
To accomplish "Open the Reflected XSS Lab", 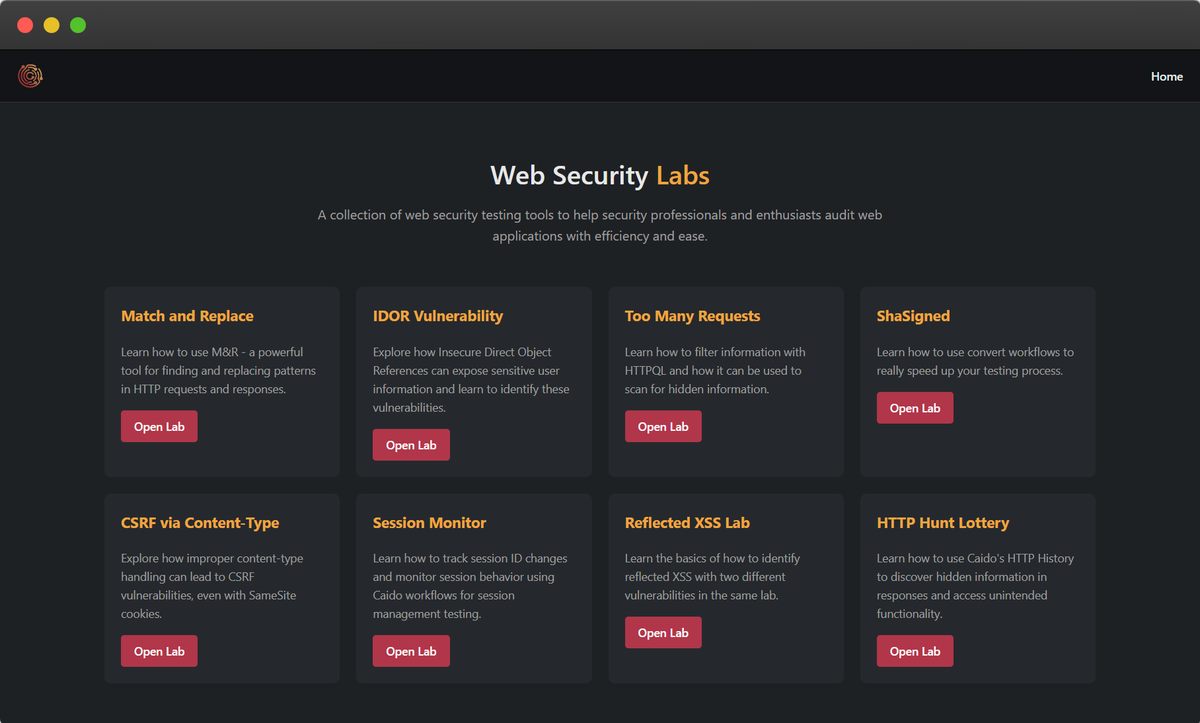I will (x=663, y=633).
